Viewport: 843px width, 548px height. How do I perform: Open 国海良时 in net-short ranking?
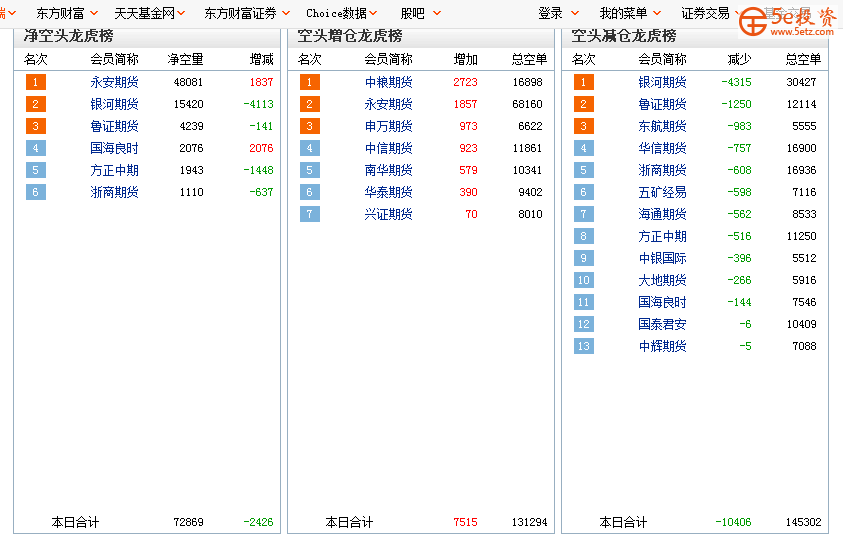114,148
